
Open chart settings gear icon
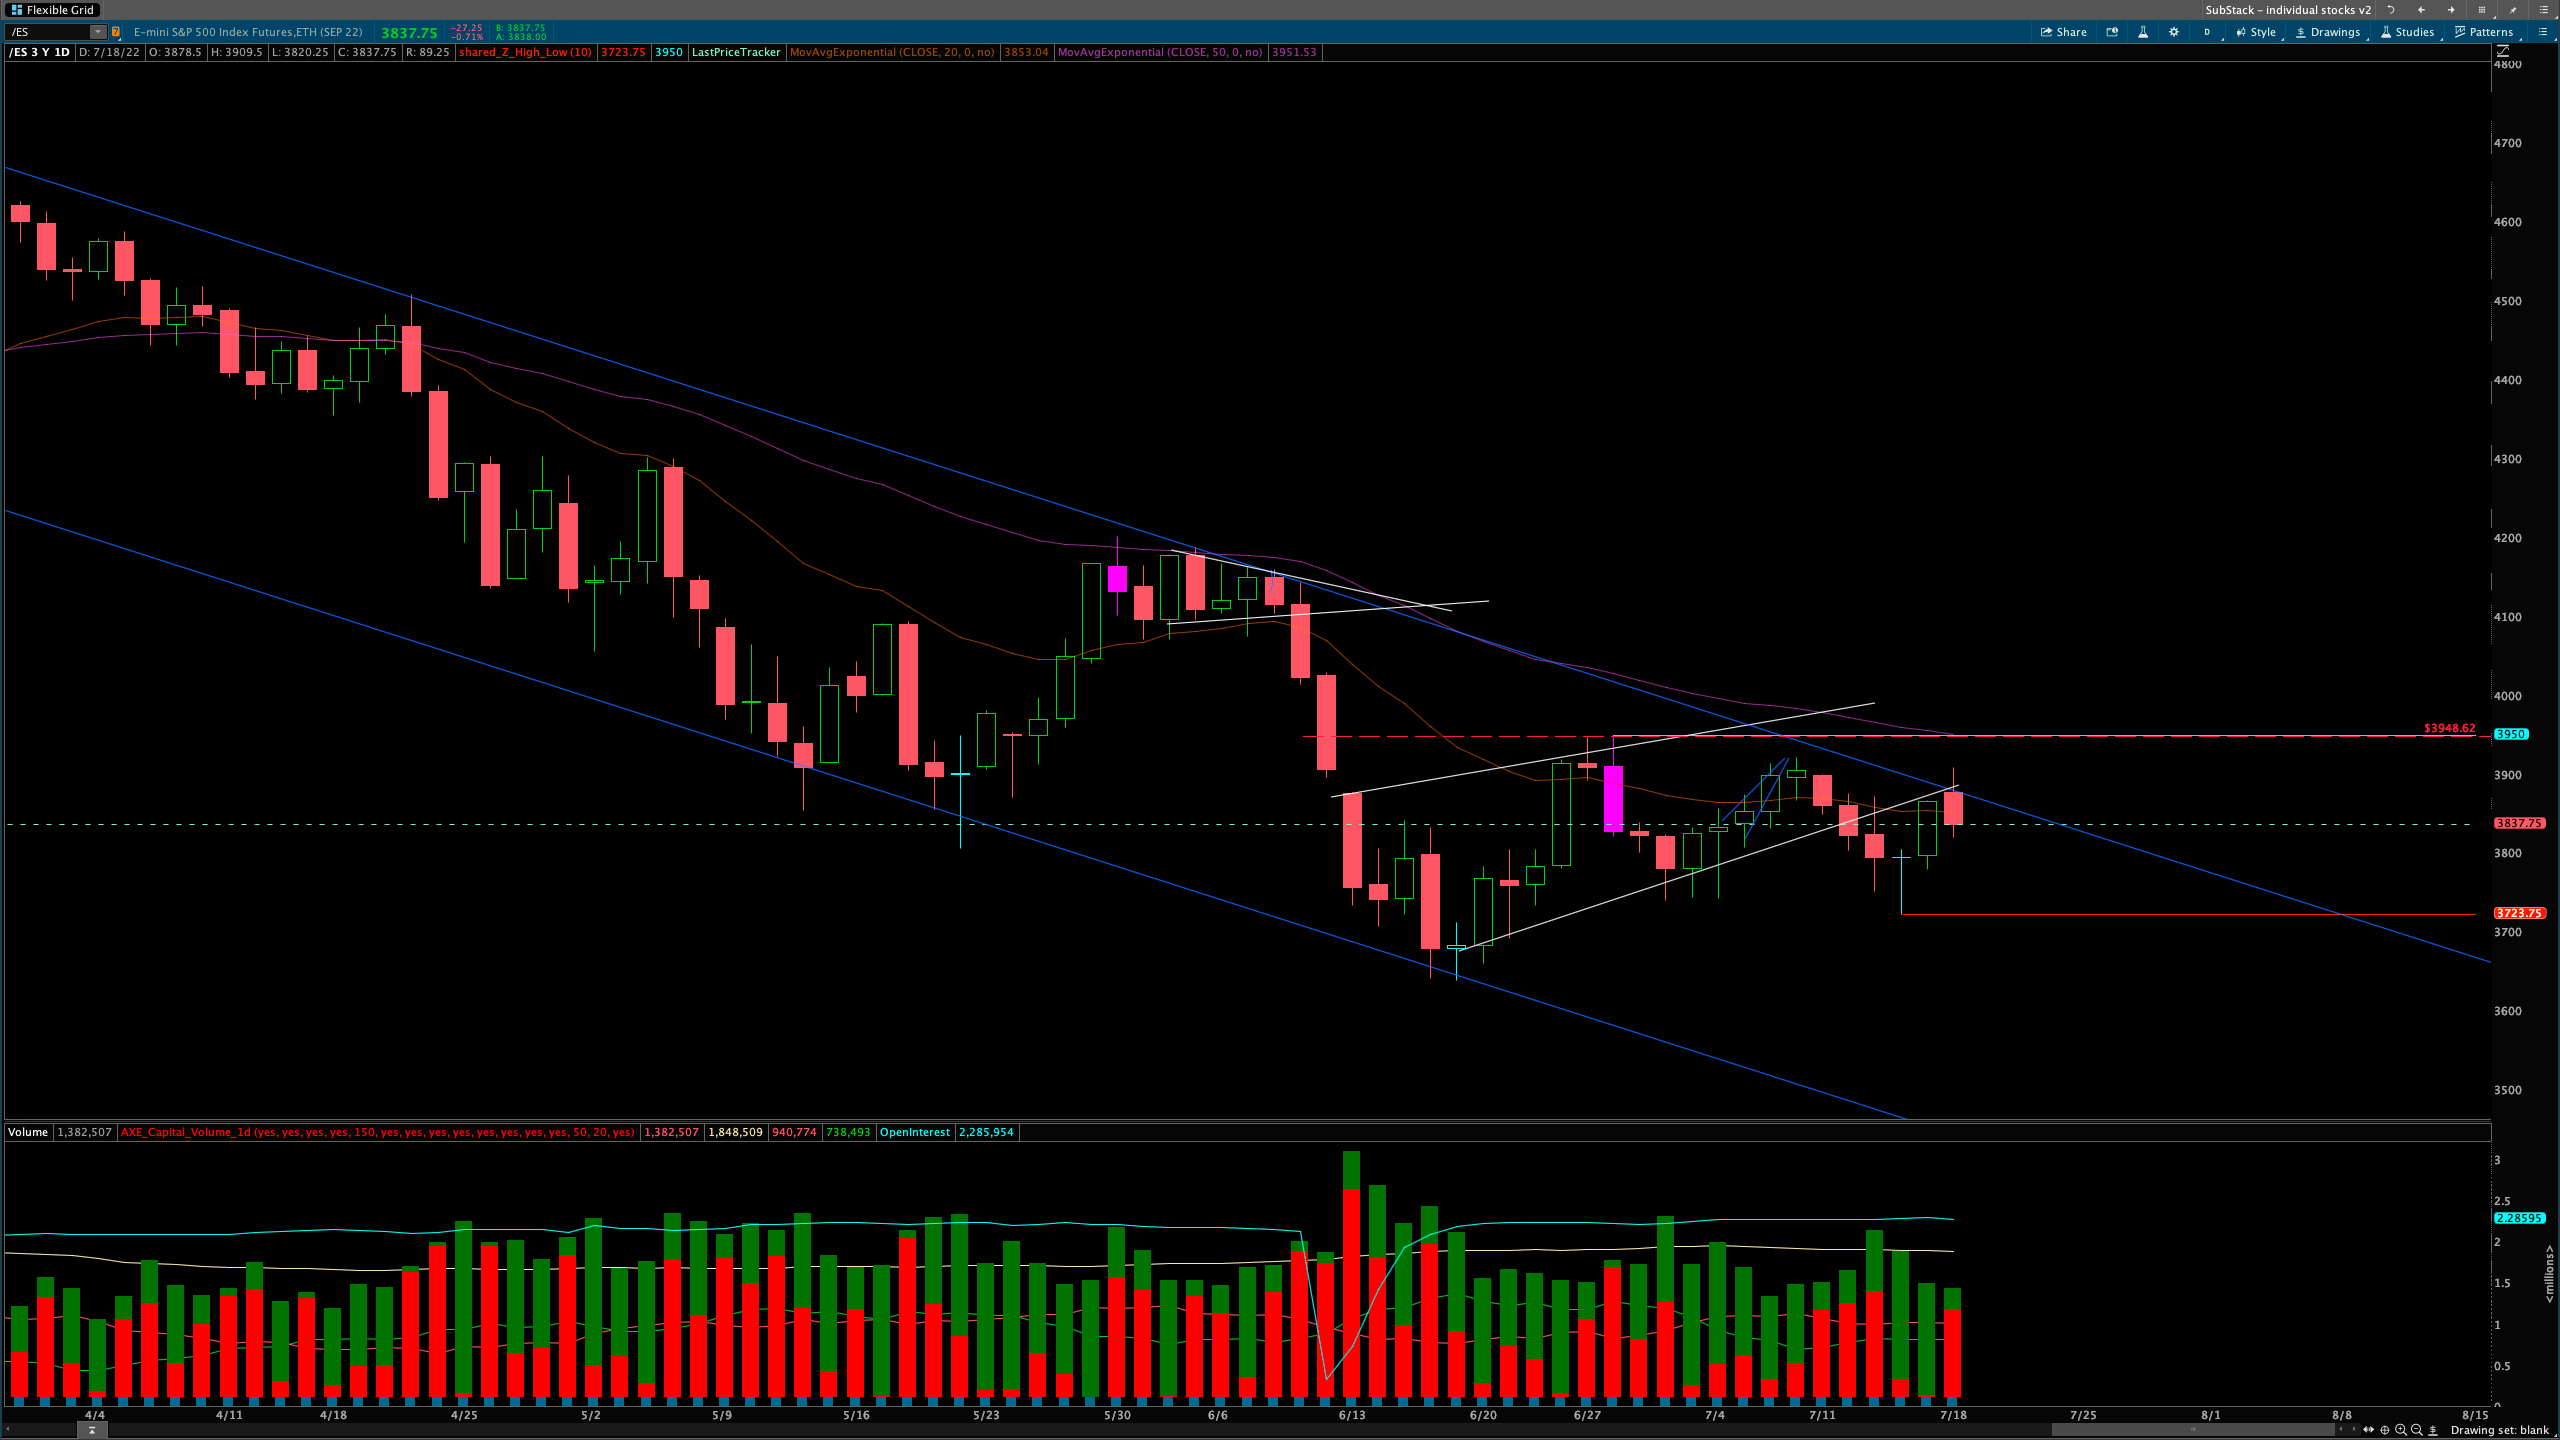(x=2173, y=32)
